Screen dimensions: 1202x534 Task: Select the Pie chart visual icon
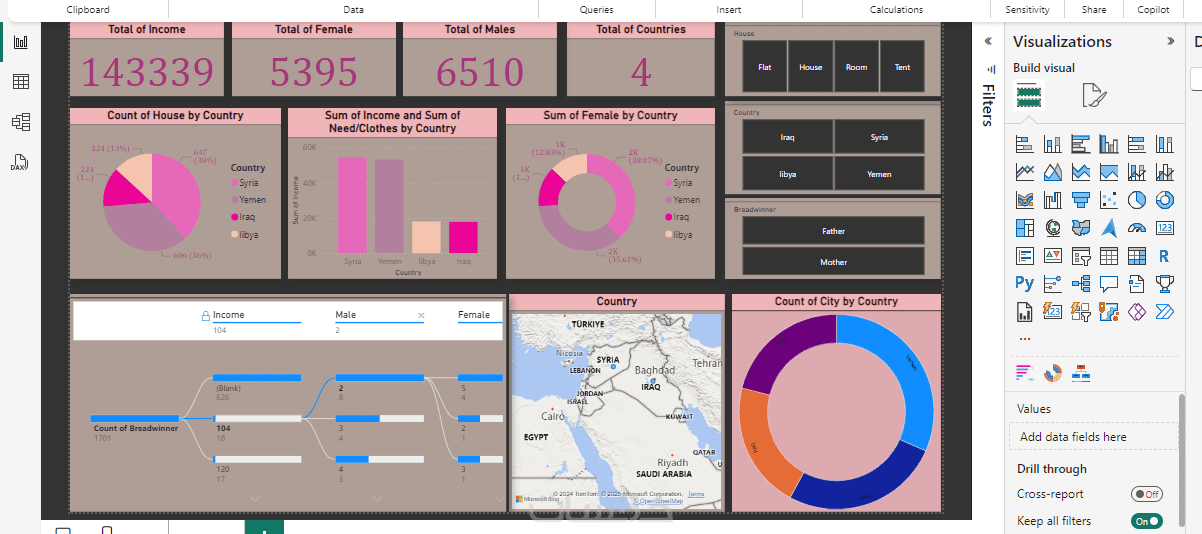coord(1137,200)
